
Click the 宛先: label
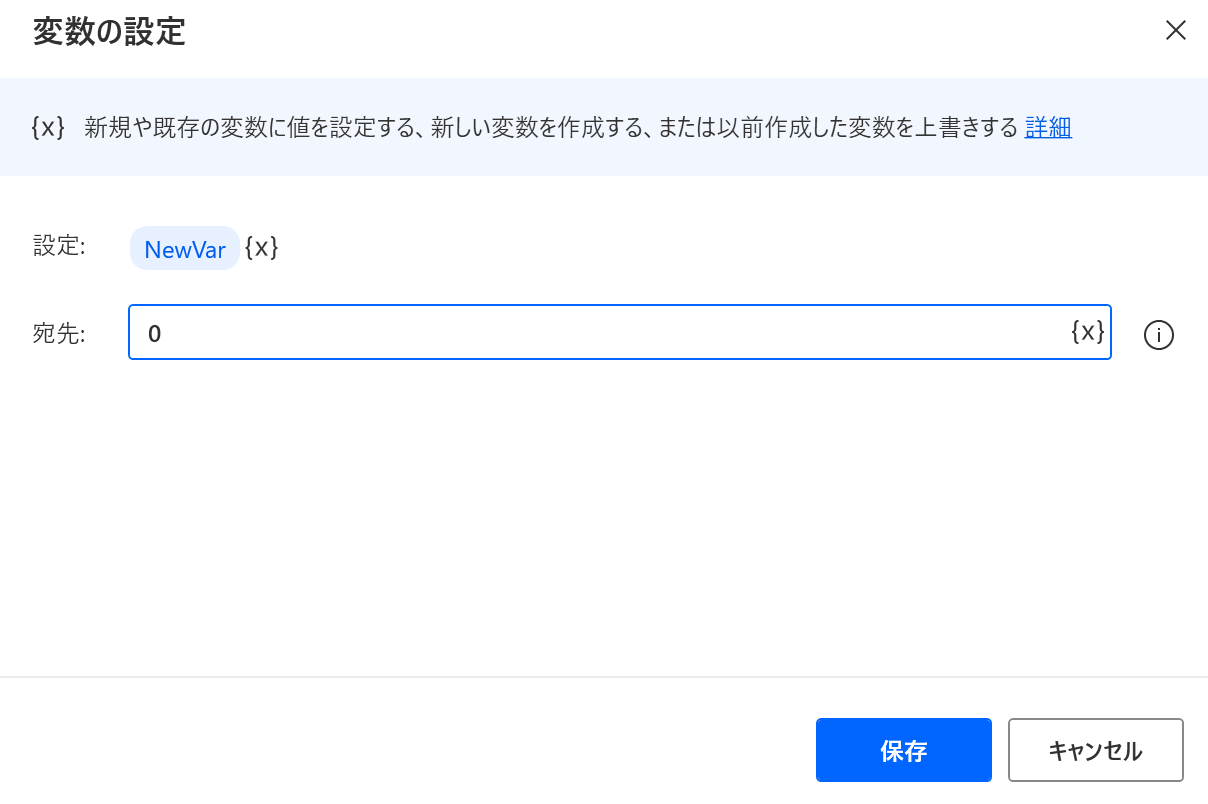coord(59,334)
